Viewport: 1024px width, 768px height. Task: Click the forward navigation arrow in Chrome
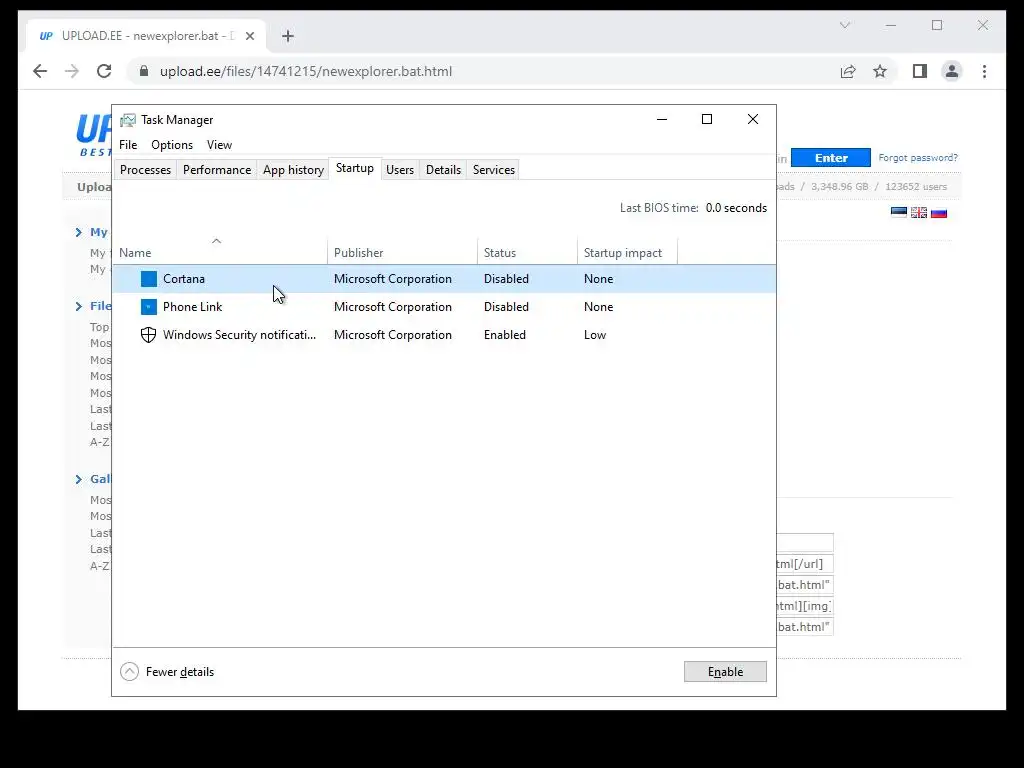click(72, 71)
